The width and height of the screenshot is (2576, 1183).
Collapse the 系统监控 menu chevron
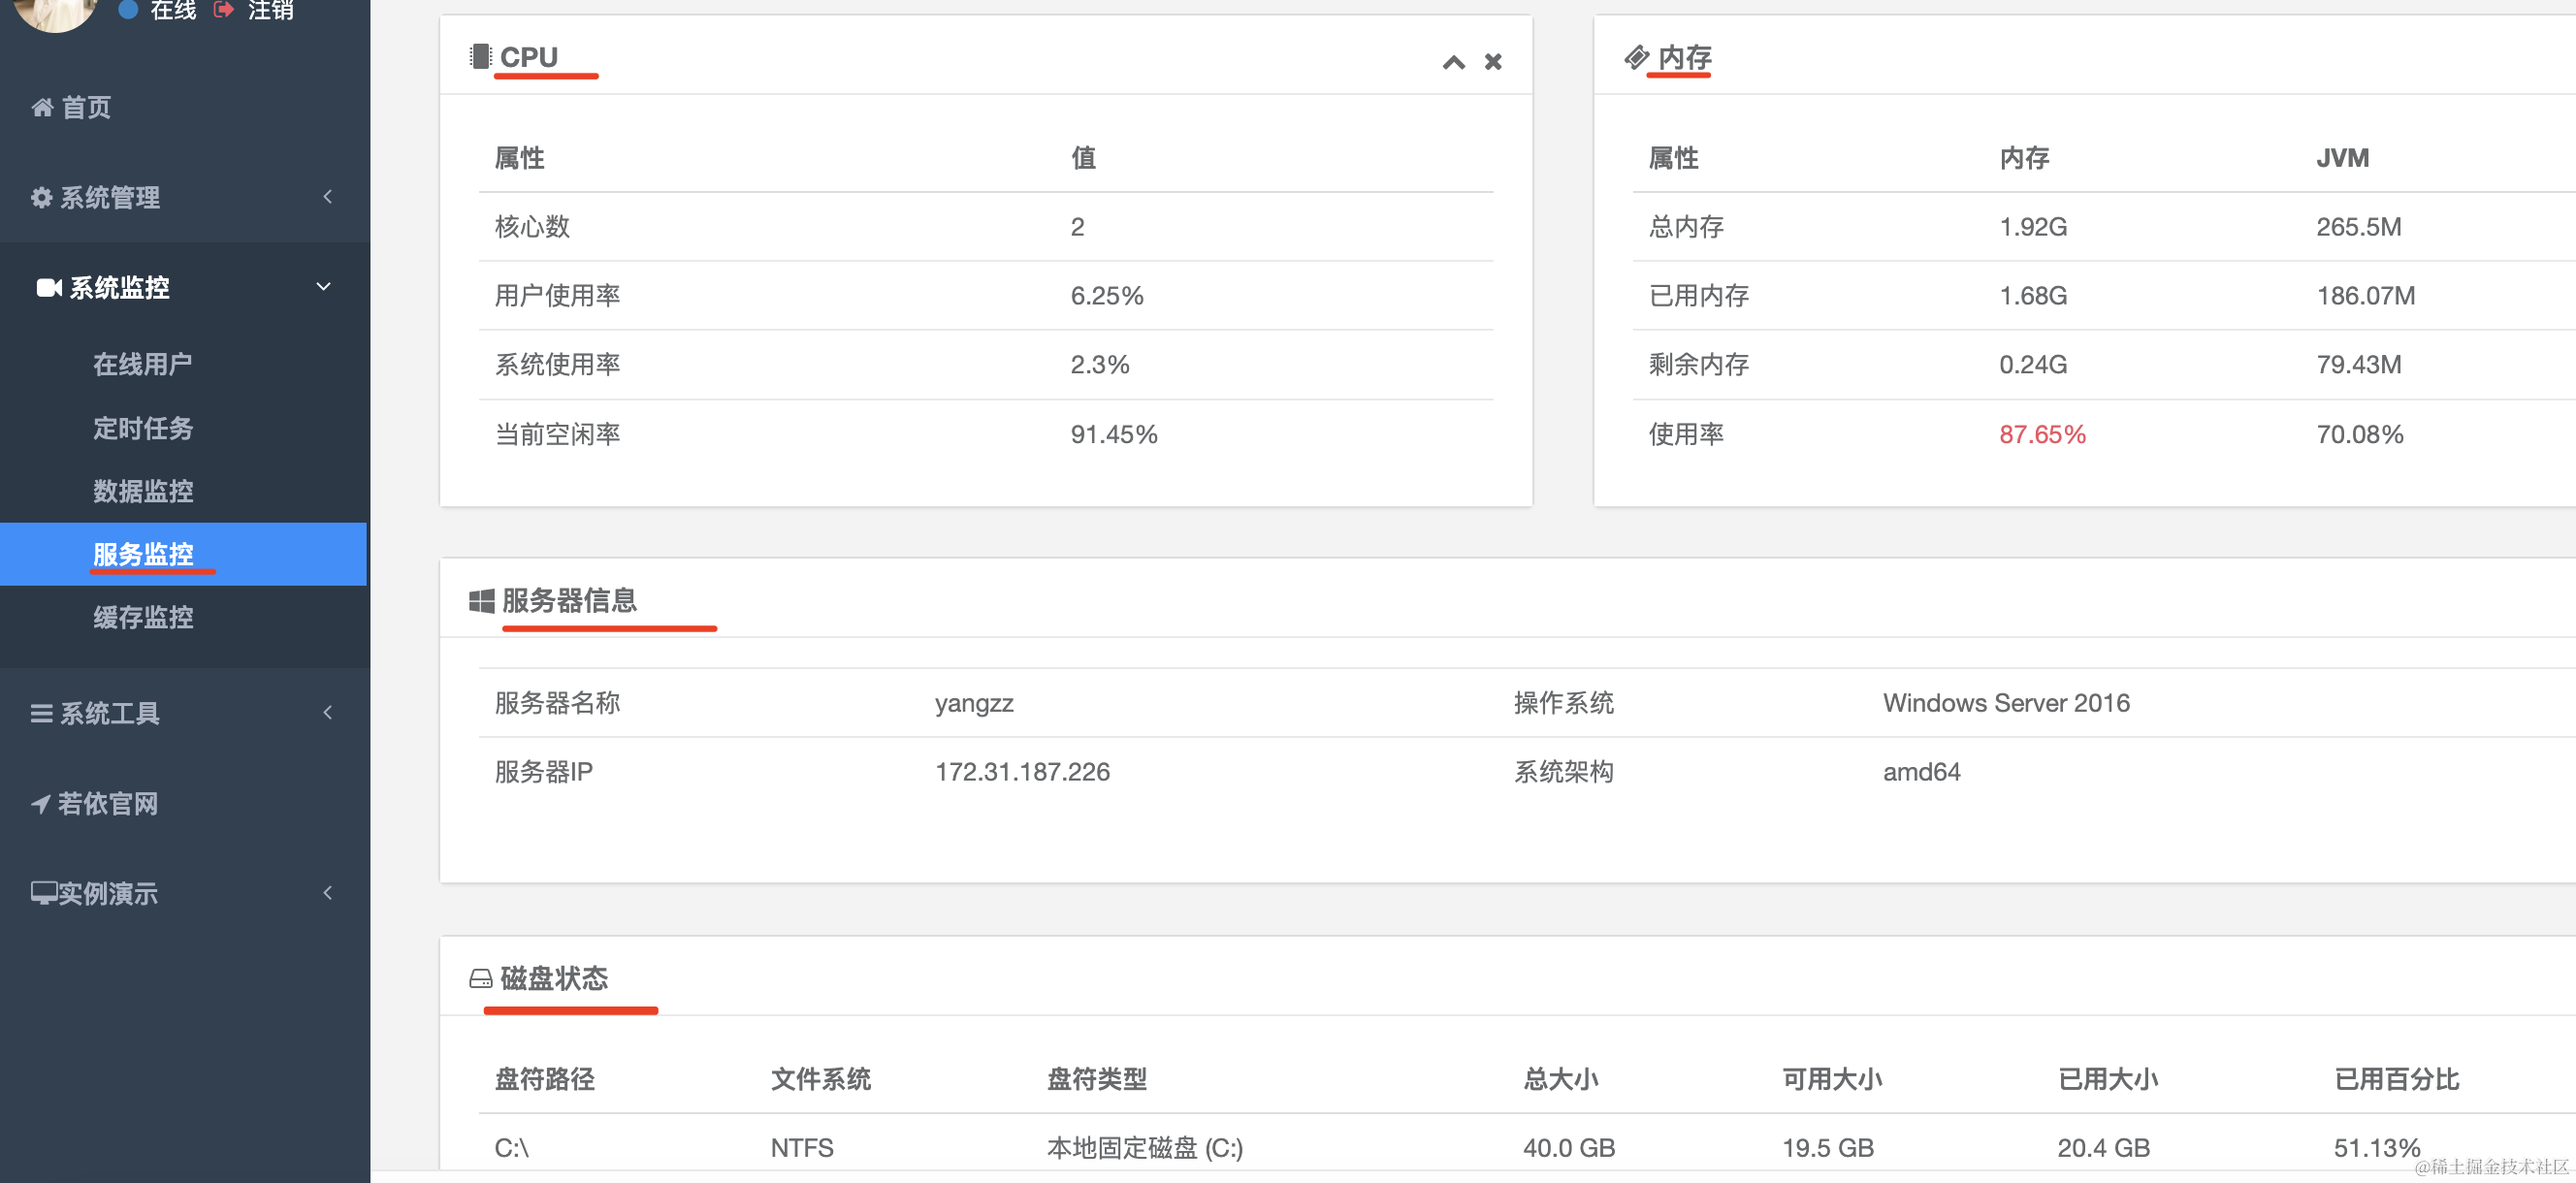323,287
